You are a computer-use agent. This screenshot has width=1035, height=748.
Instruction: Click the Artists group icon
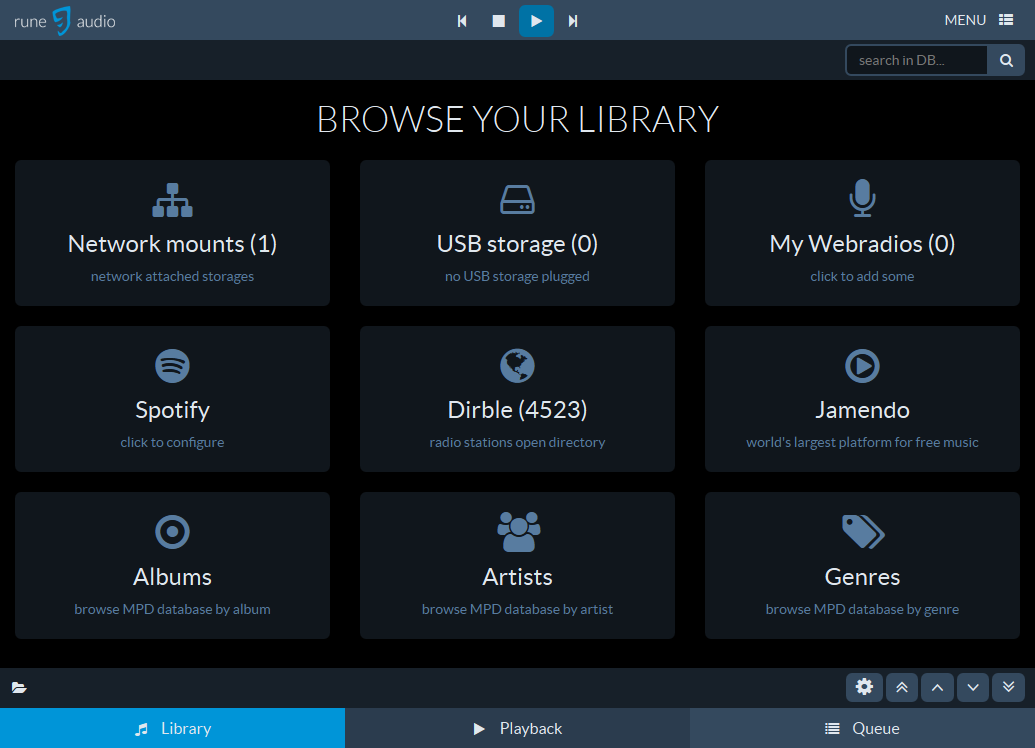pos(518,531)
